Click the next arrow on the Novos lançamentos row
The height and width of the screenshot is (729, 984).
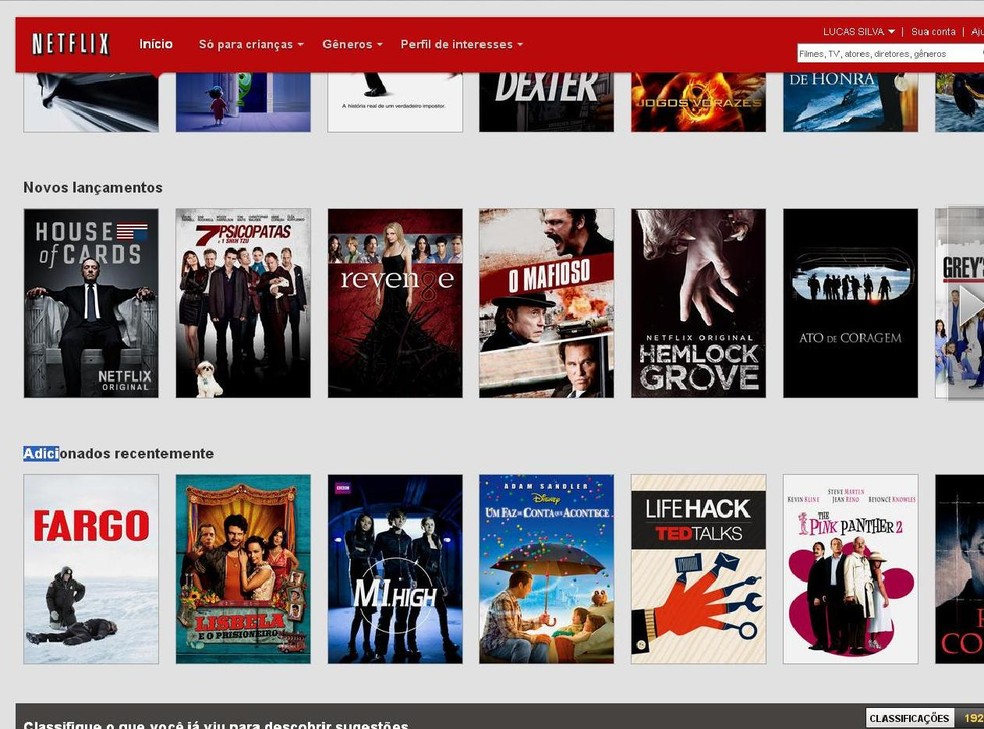tap(972, 303)
